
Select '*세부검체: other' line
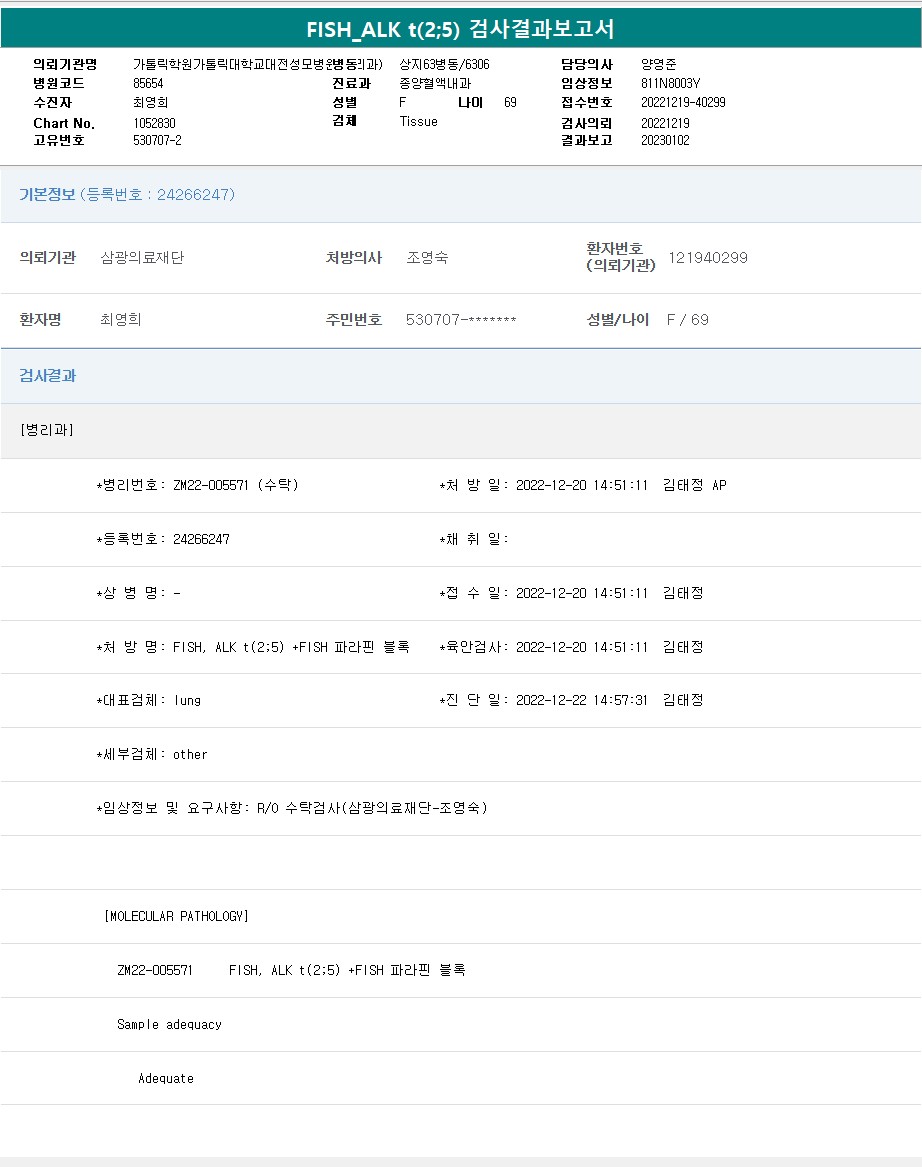[152, 754]
